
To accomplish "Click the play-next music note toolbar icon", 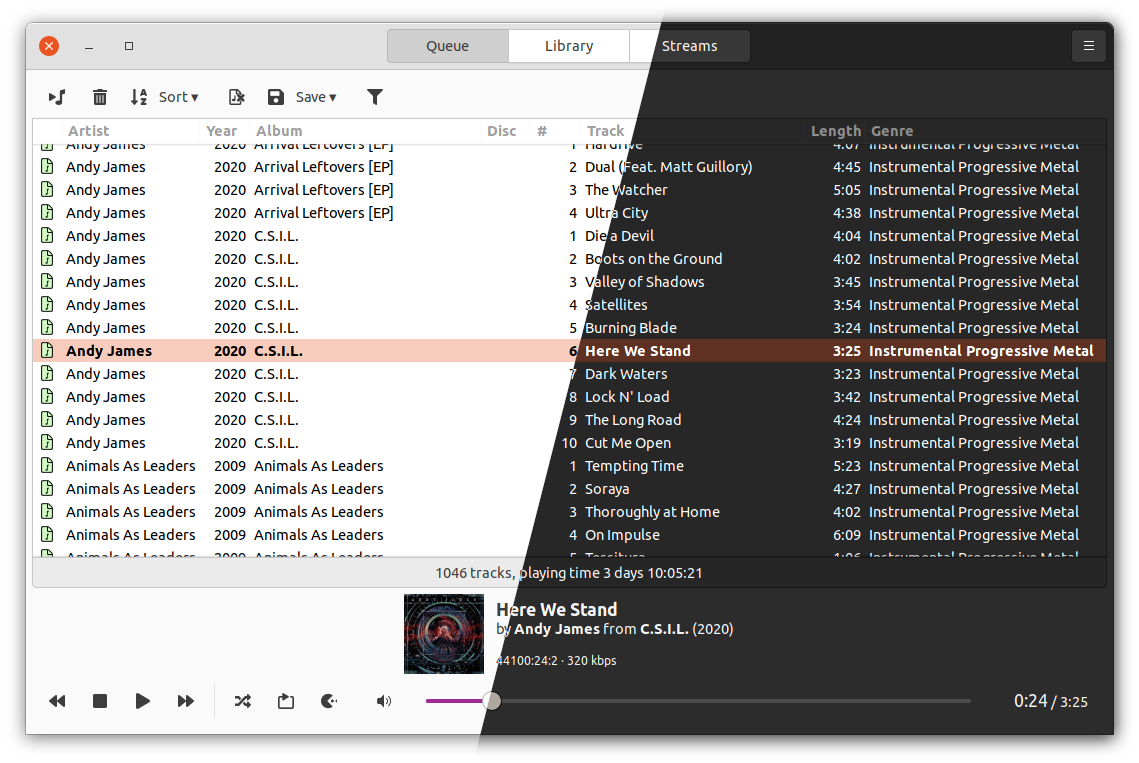I will pos(57,97).
